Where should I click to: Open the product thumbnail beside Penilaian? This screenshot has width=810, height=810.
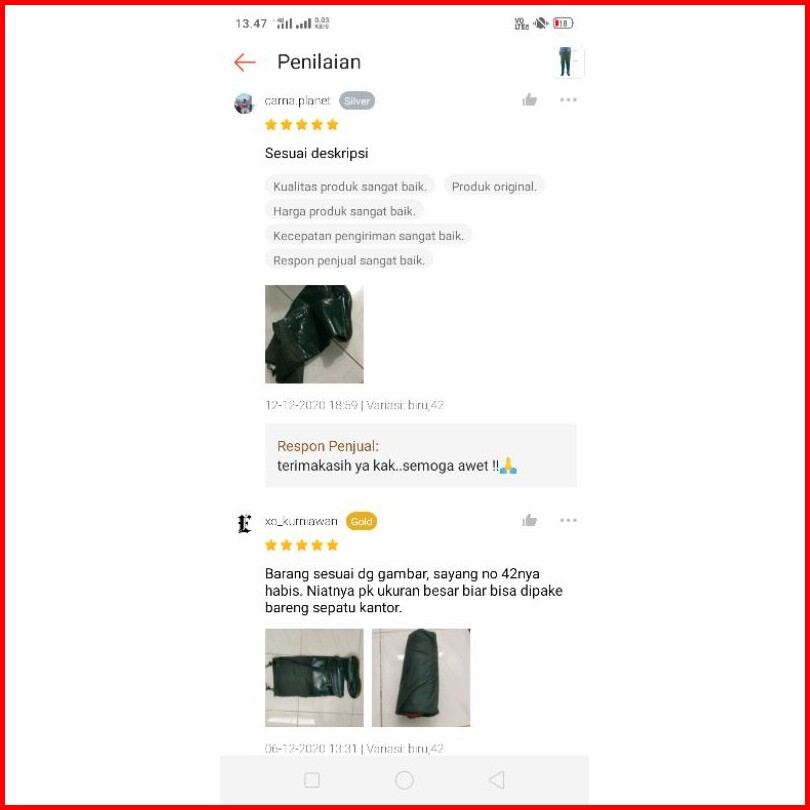tap(569, 62)
